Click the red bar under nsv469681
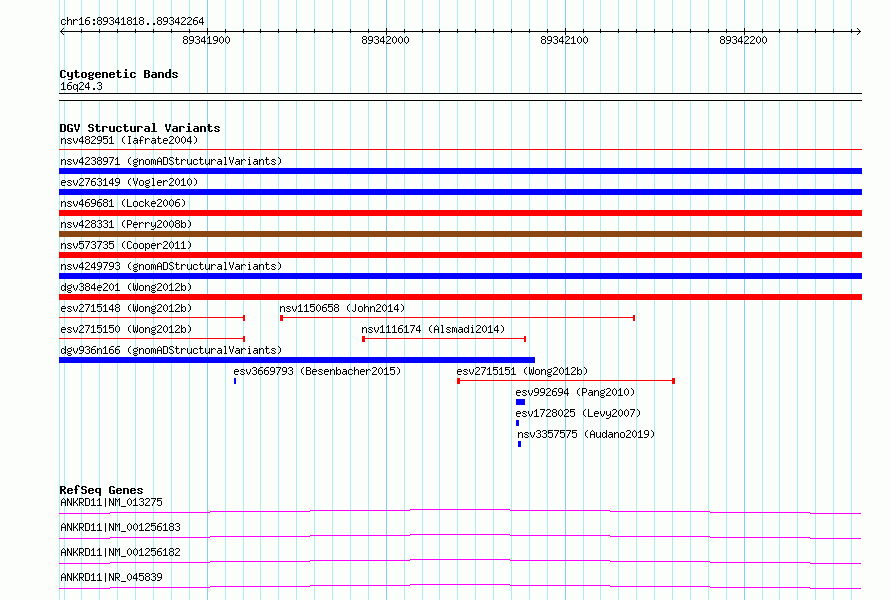890x600 pixels. pos(460,213)
